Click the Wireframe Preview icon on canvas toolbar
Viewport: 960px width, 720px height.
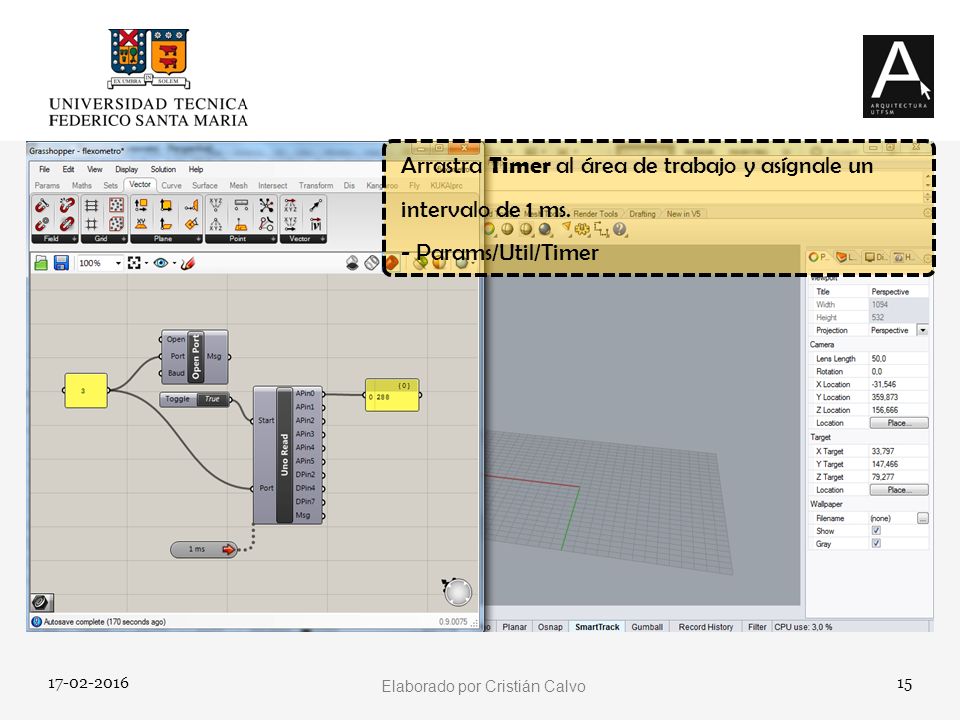[x=372, y=263]
